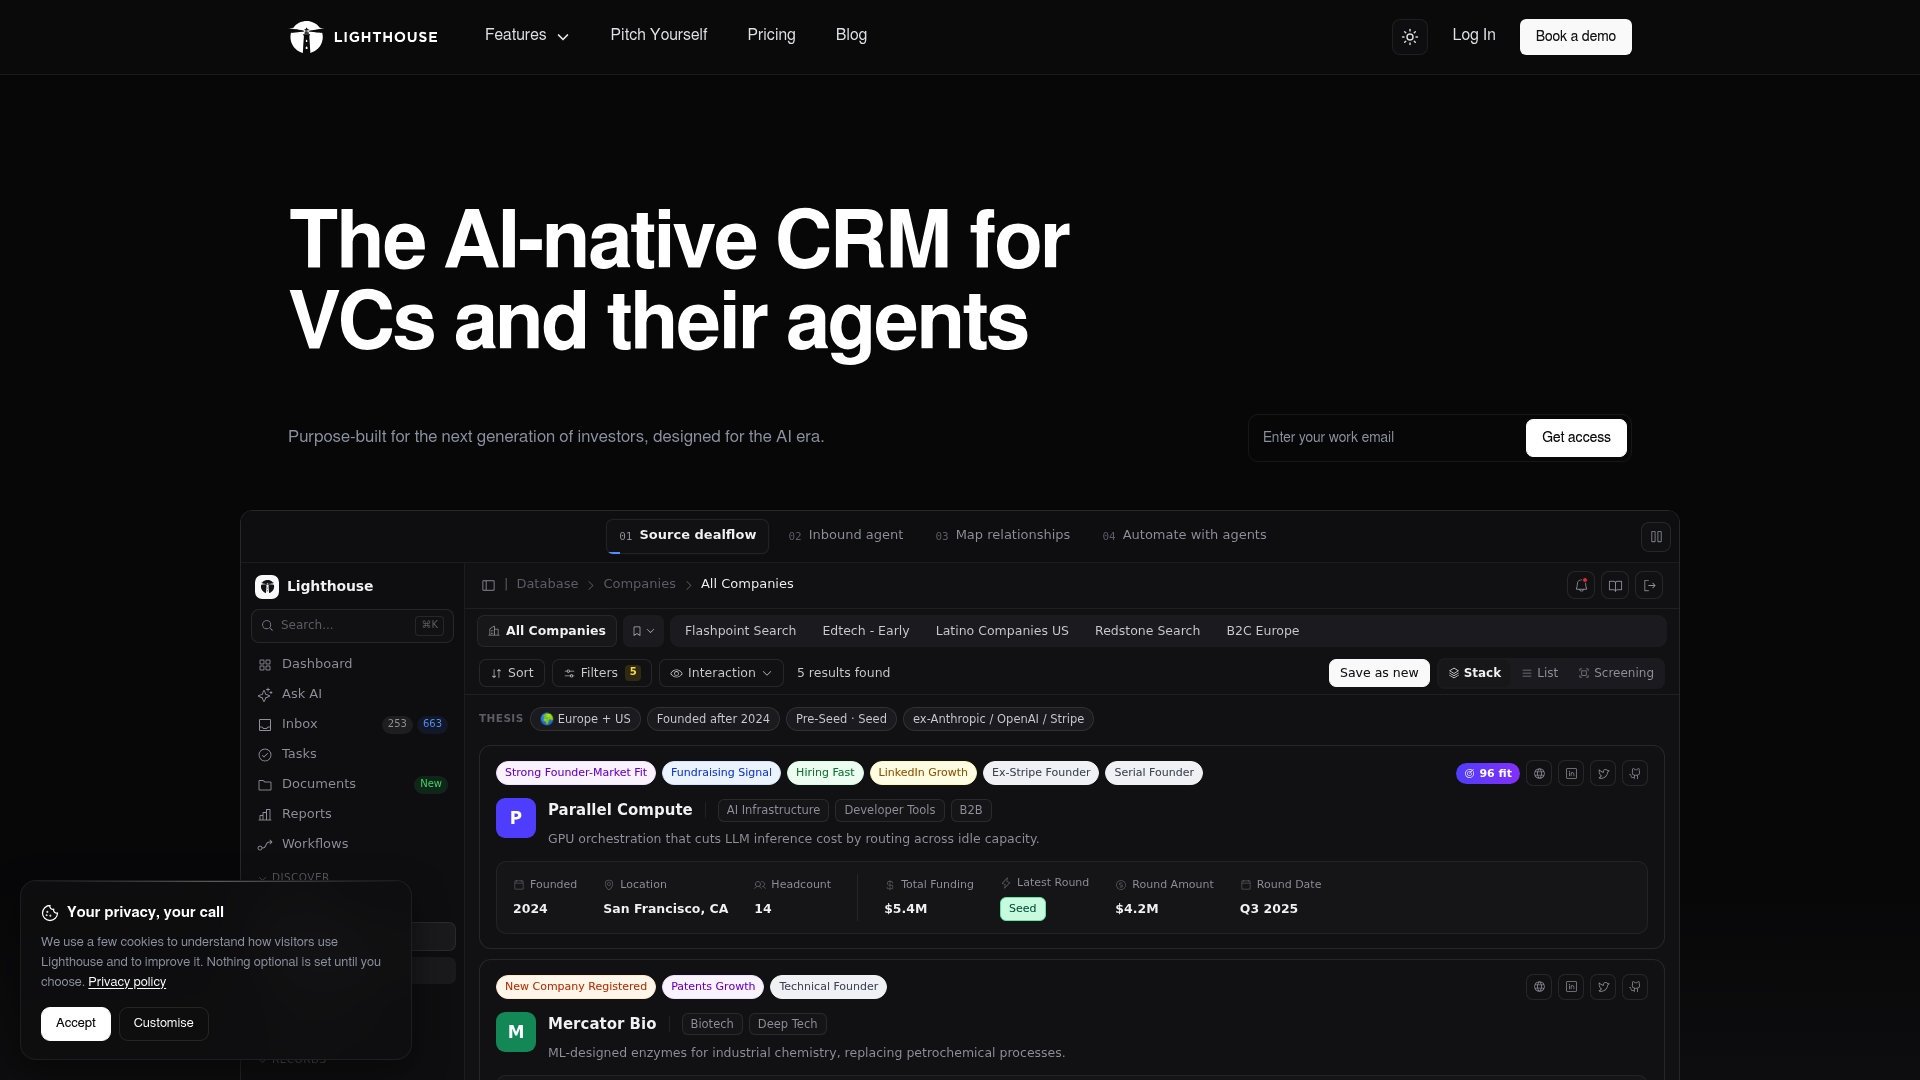Select the Map relationships tab
This screenshot has width=1920, height=1080.
pos(1003,536)
